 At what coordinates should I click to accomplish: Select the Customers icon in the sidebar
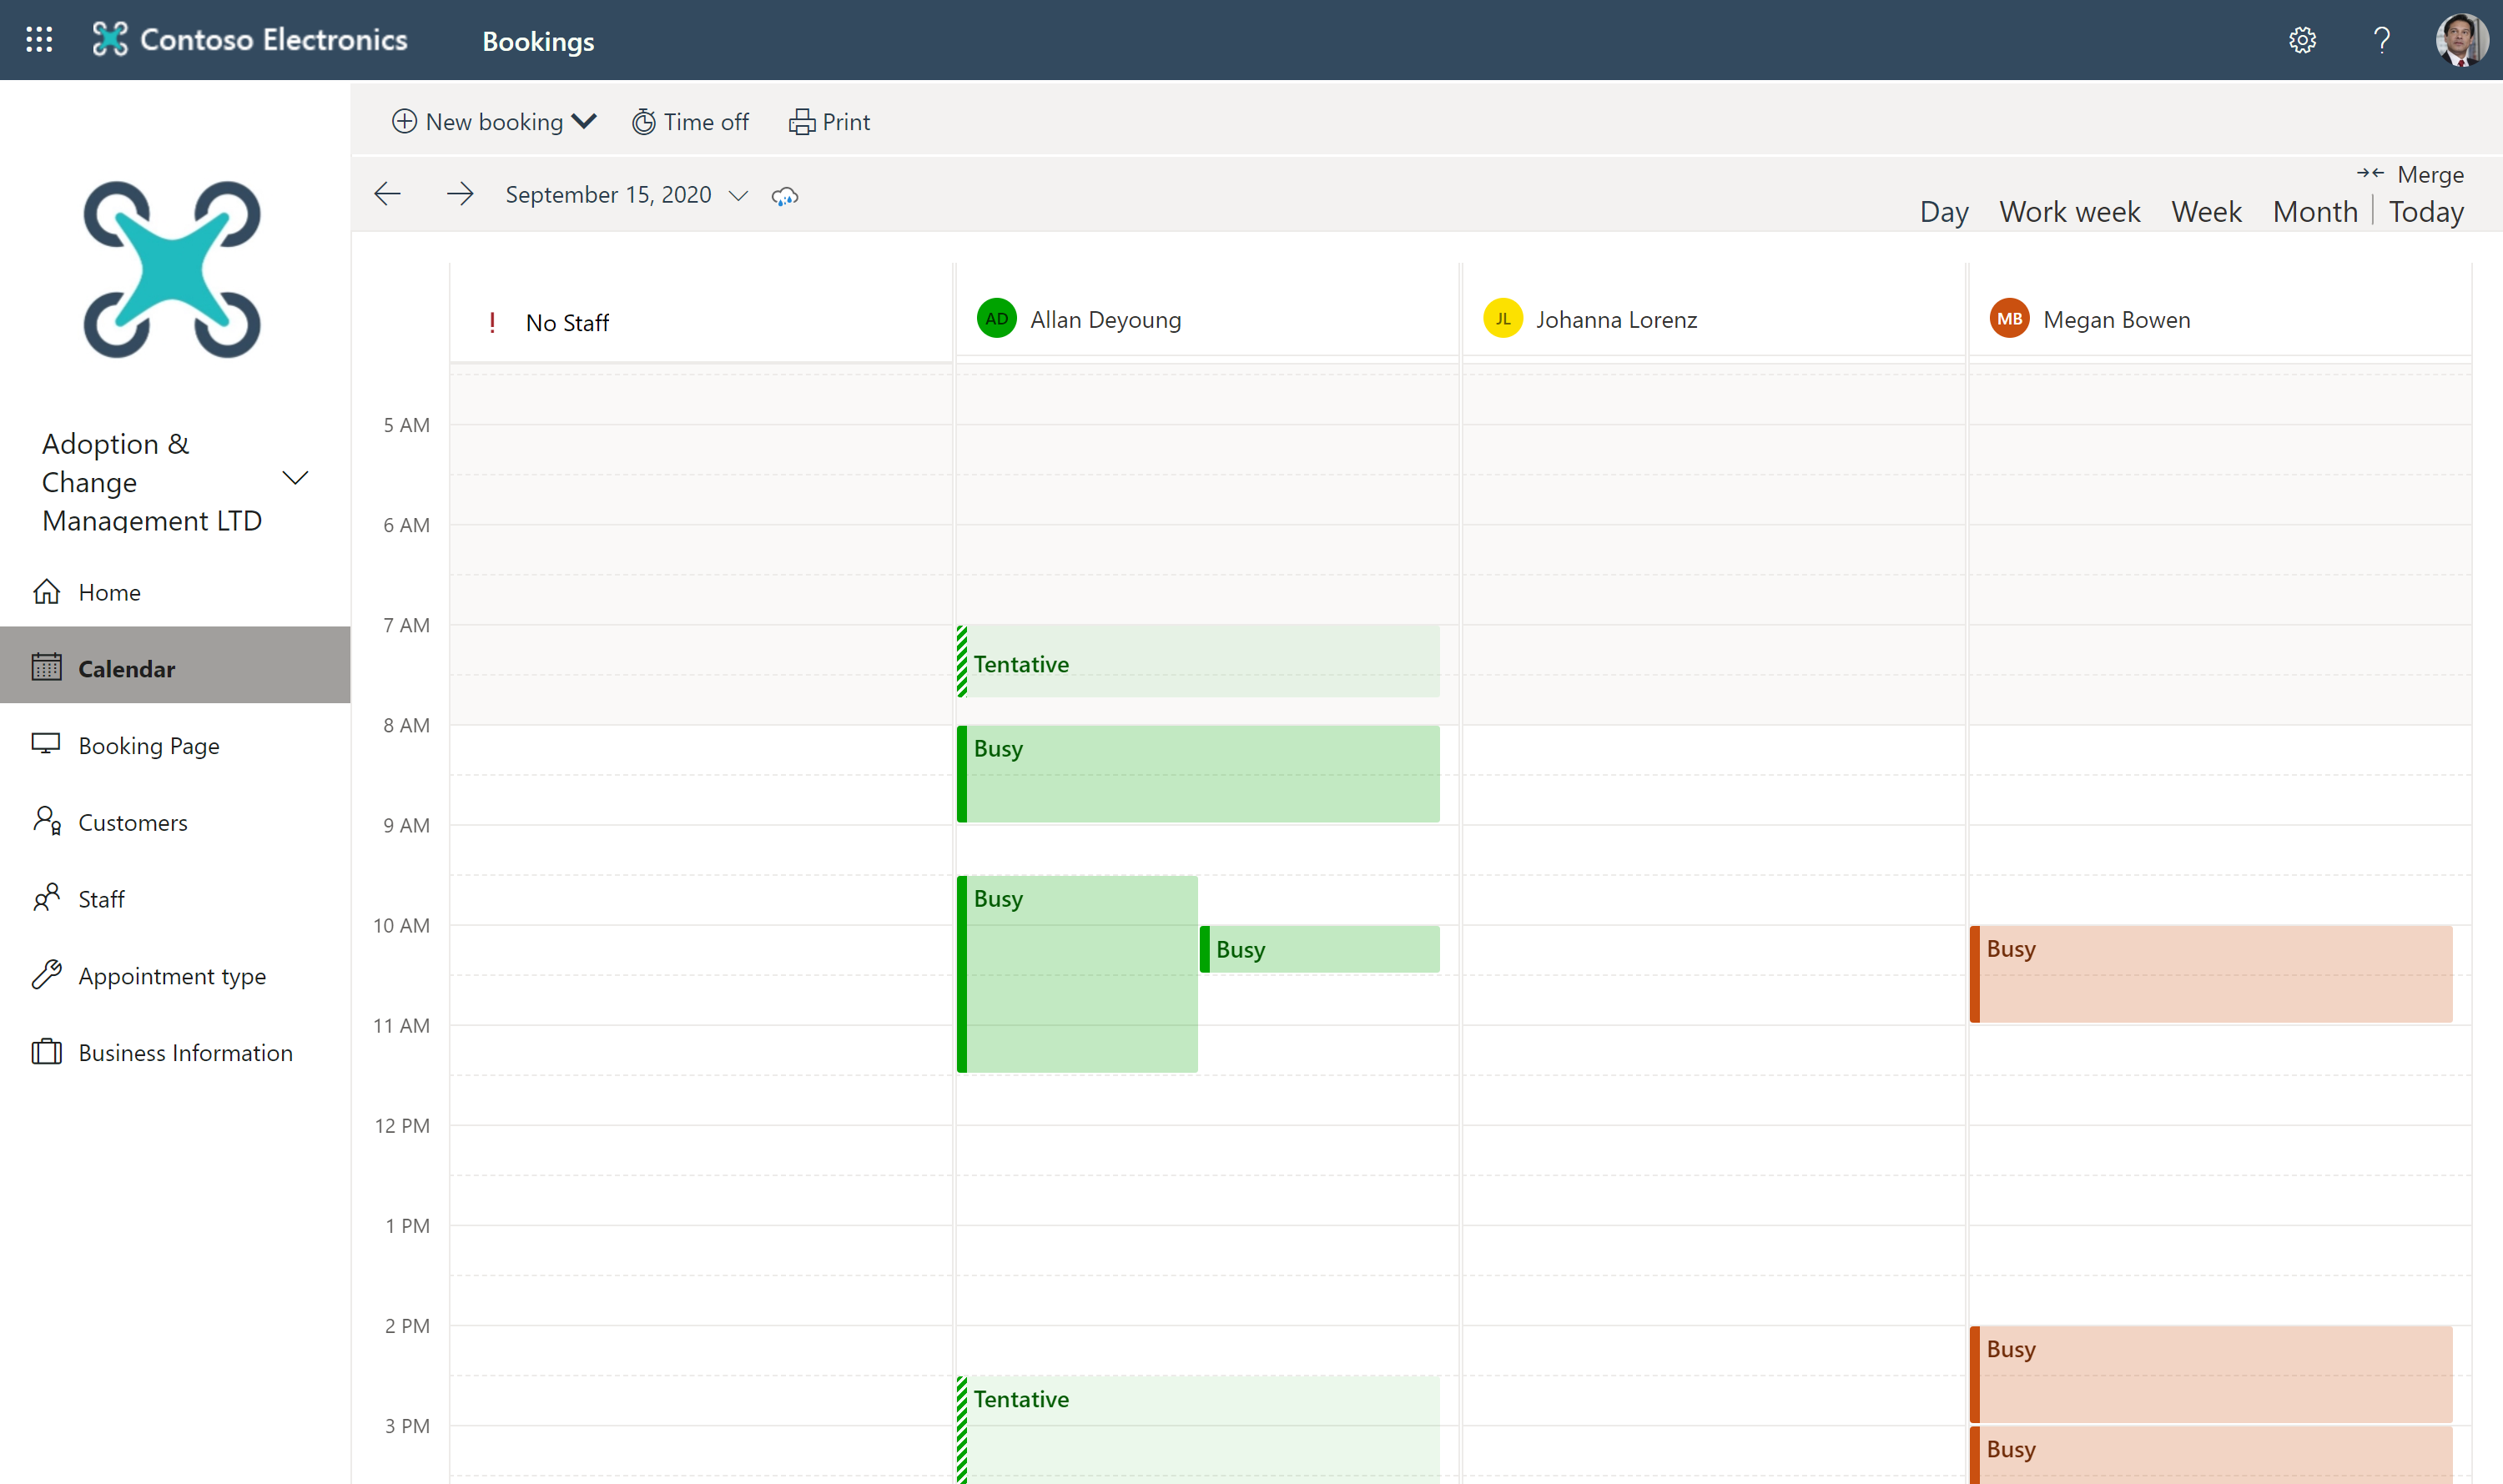46,821
